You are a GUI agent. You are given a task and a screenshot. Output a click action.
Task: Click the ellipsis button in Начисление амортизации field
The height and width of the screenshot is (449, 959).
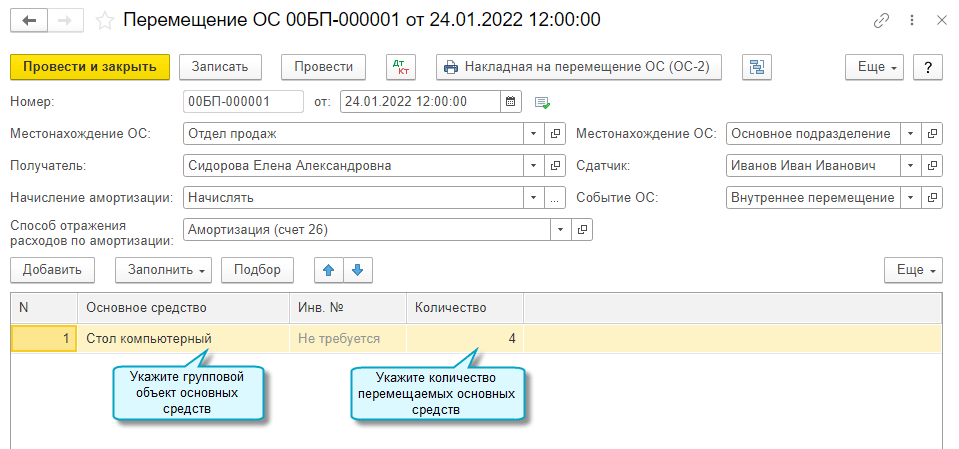click(x=555, y=198)
